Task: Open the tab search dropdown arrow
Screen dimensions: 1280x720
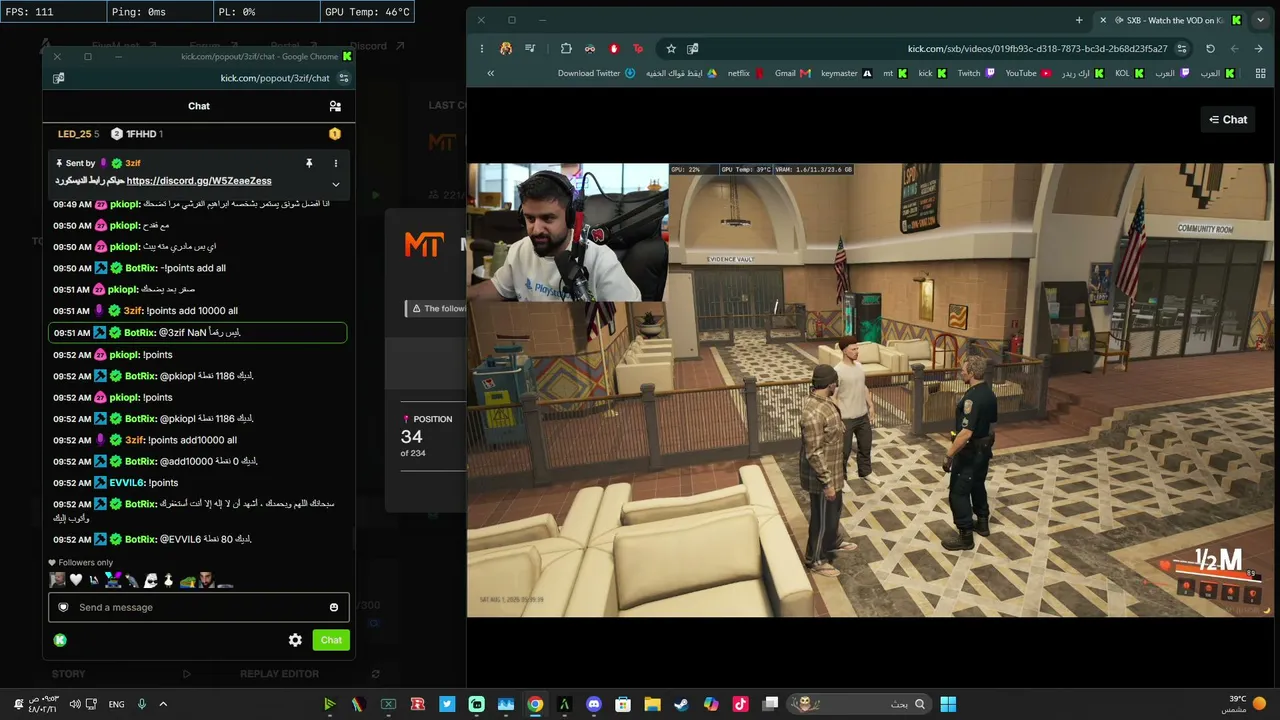Action: point(1260,20)
